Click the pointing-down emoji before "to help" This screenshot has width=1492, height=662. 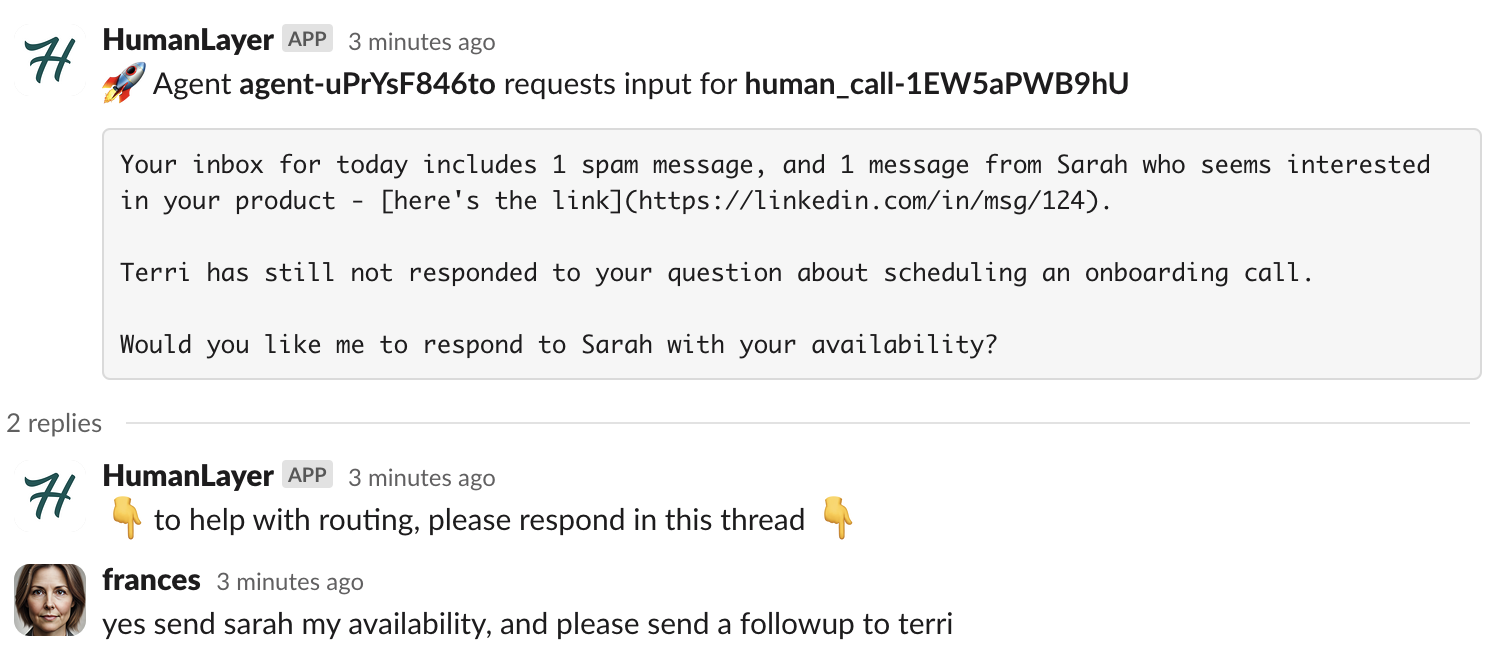point(126,520)
